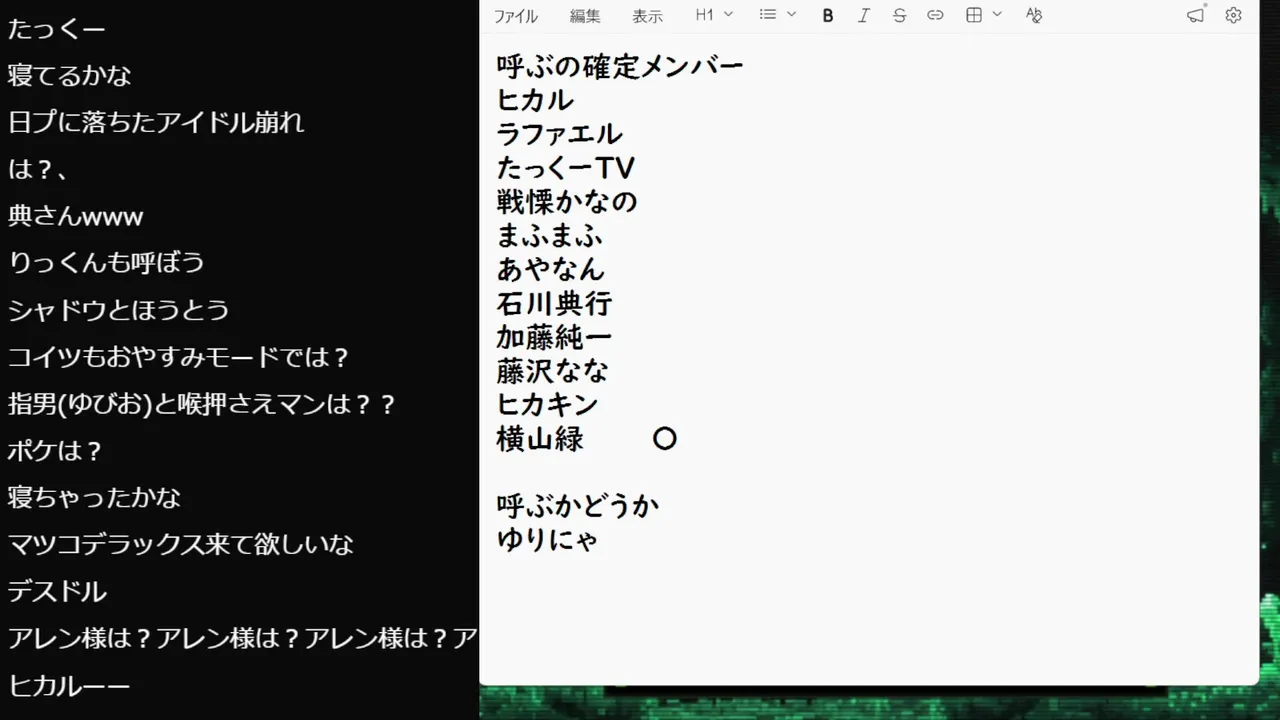Image resolution: width=1280 pixels, height=720 pixels.
Task: Click the comment 日プに落ちたアイドル崩れ
Action: pyautogui.click(x=156, y=122)
